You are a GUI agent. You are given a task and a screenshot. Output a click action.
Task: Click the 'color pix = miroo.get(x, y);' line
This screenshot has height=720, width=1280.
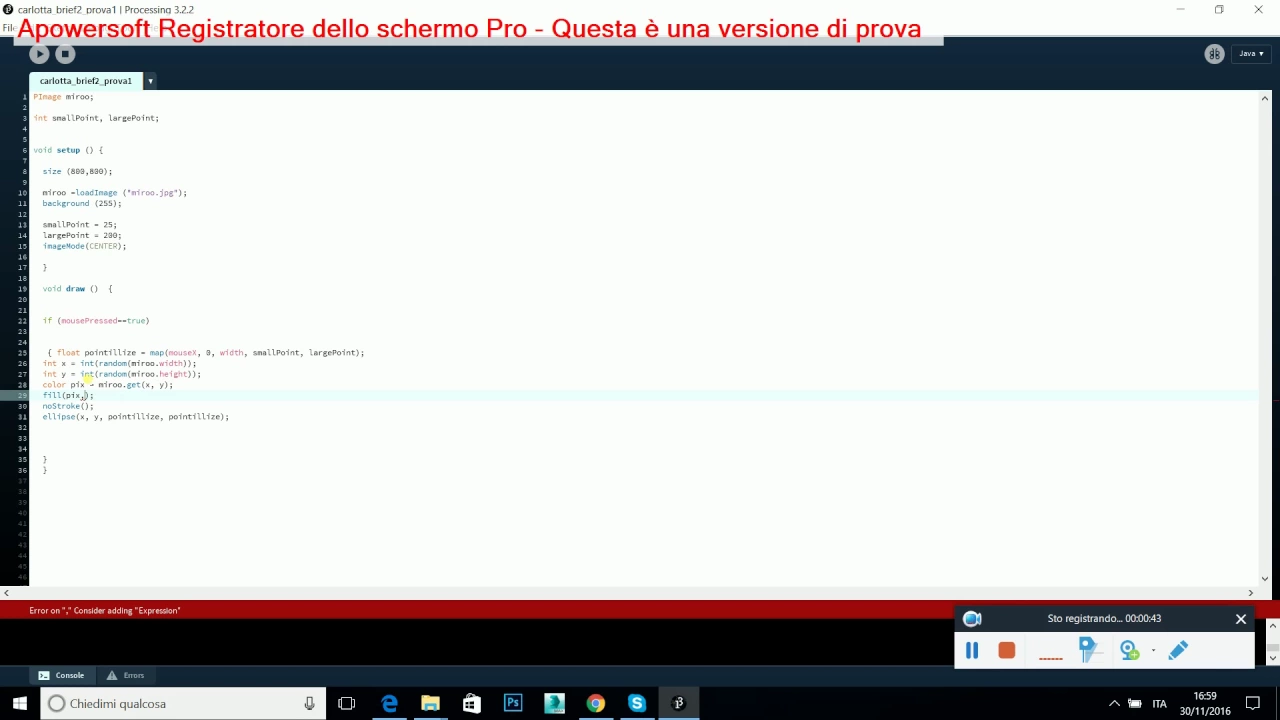107,385
